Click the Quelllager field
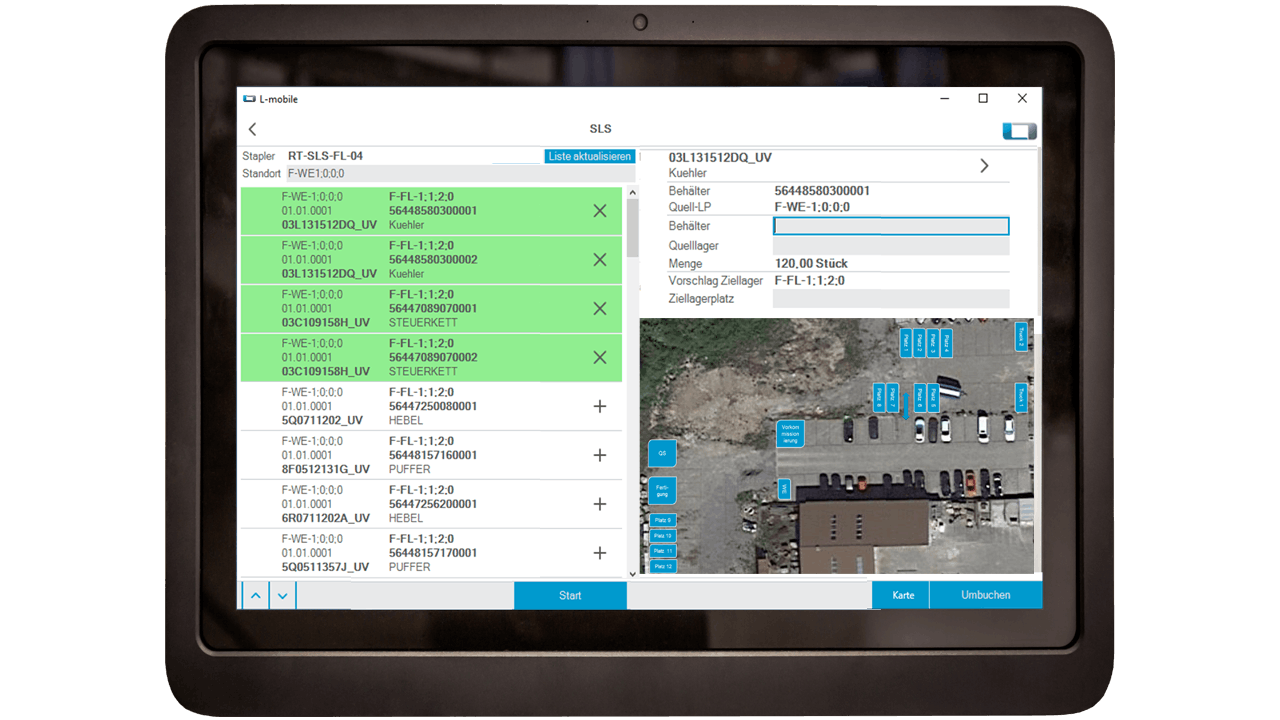Viewport: 1280px width, 720px height. (891, 245)
